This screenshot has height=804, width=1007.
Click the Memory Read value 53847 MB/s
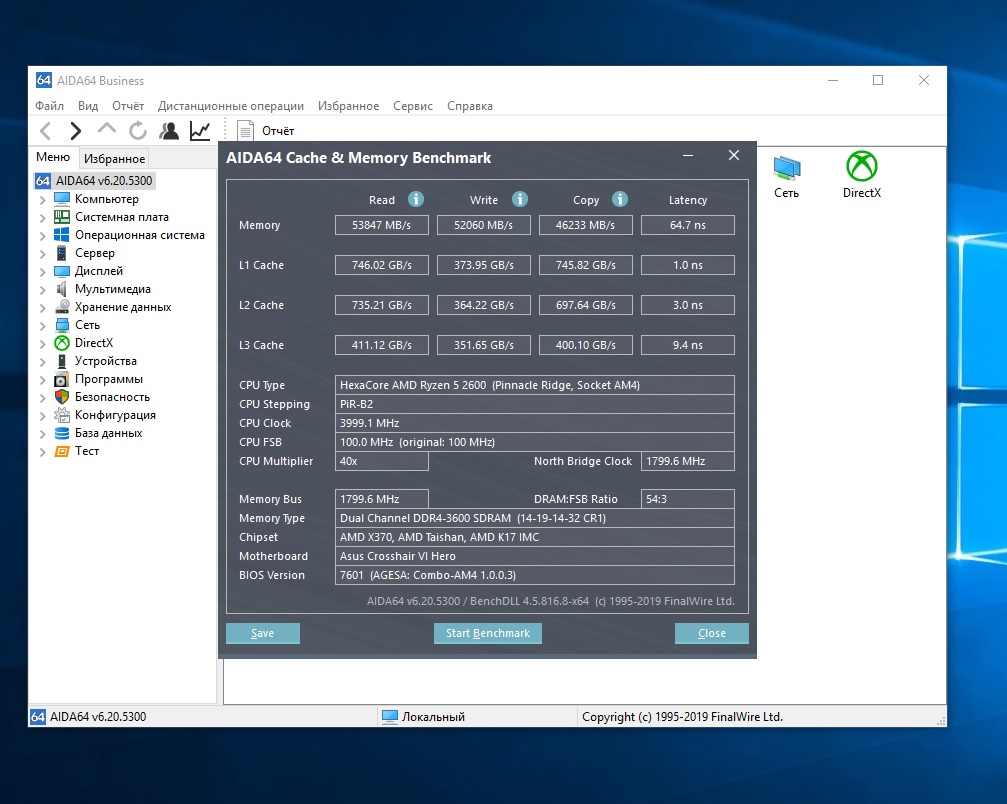[381, 225]
